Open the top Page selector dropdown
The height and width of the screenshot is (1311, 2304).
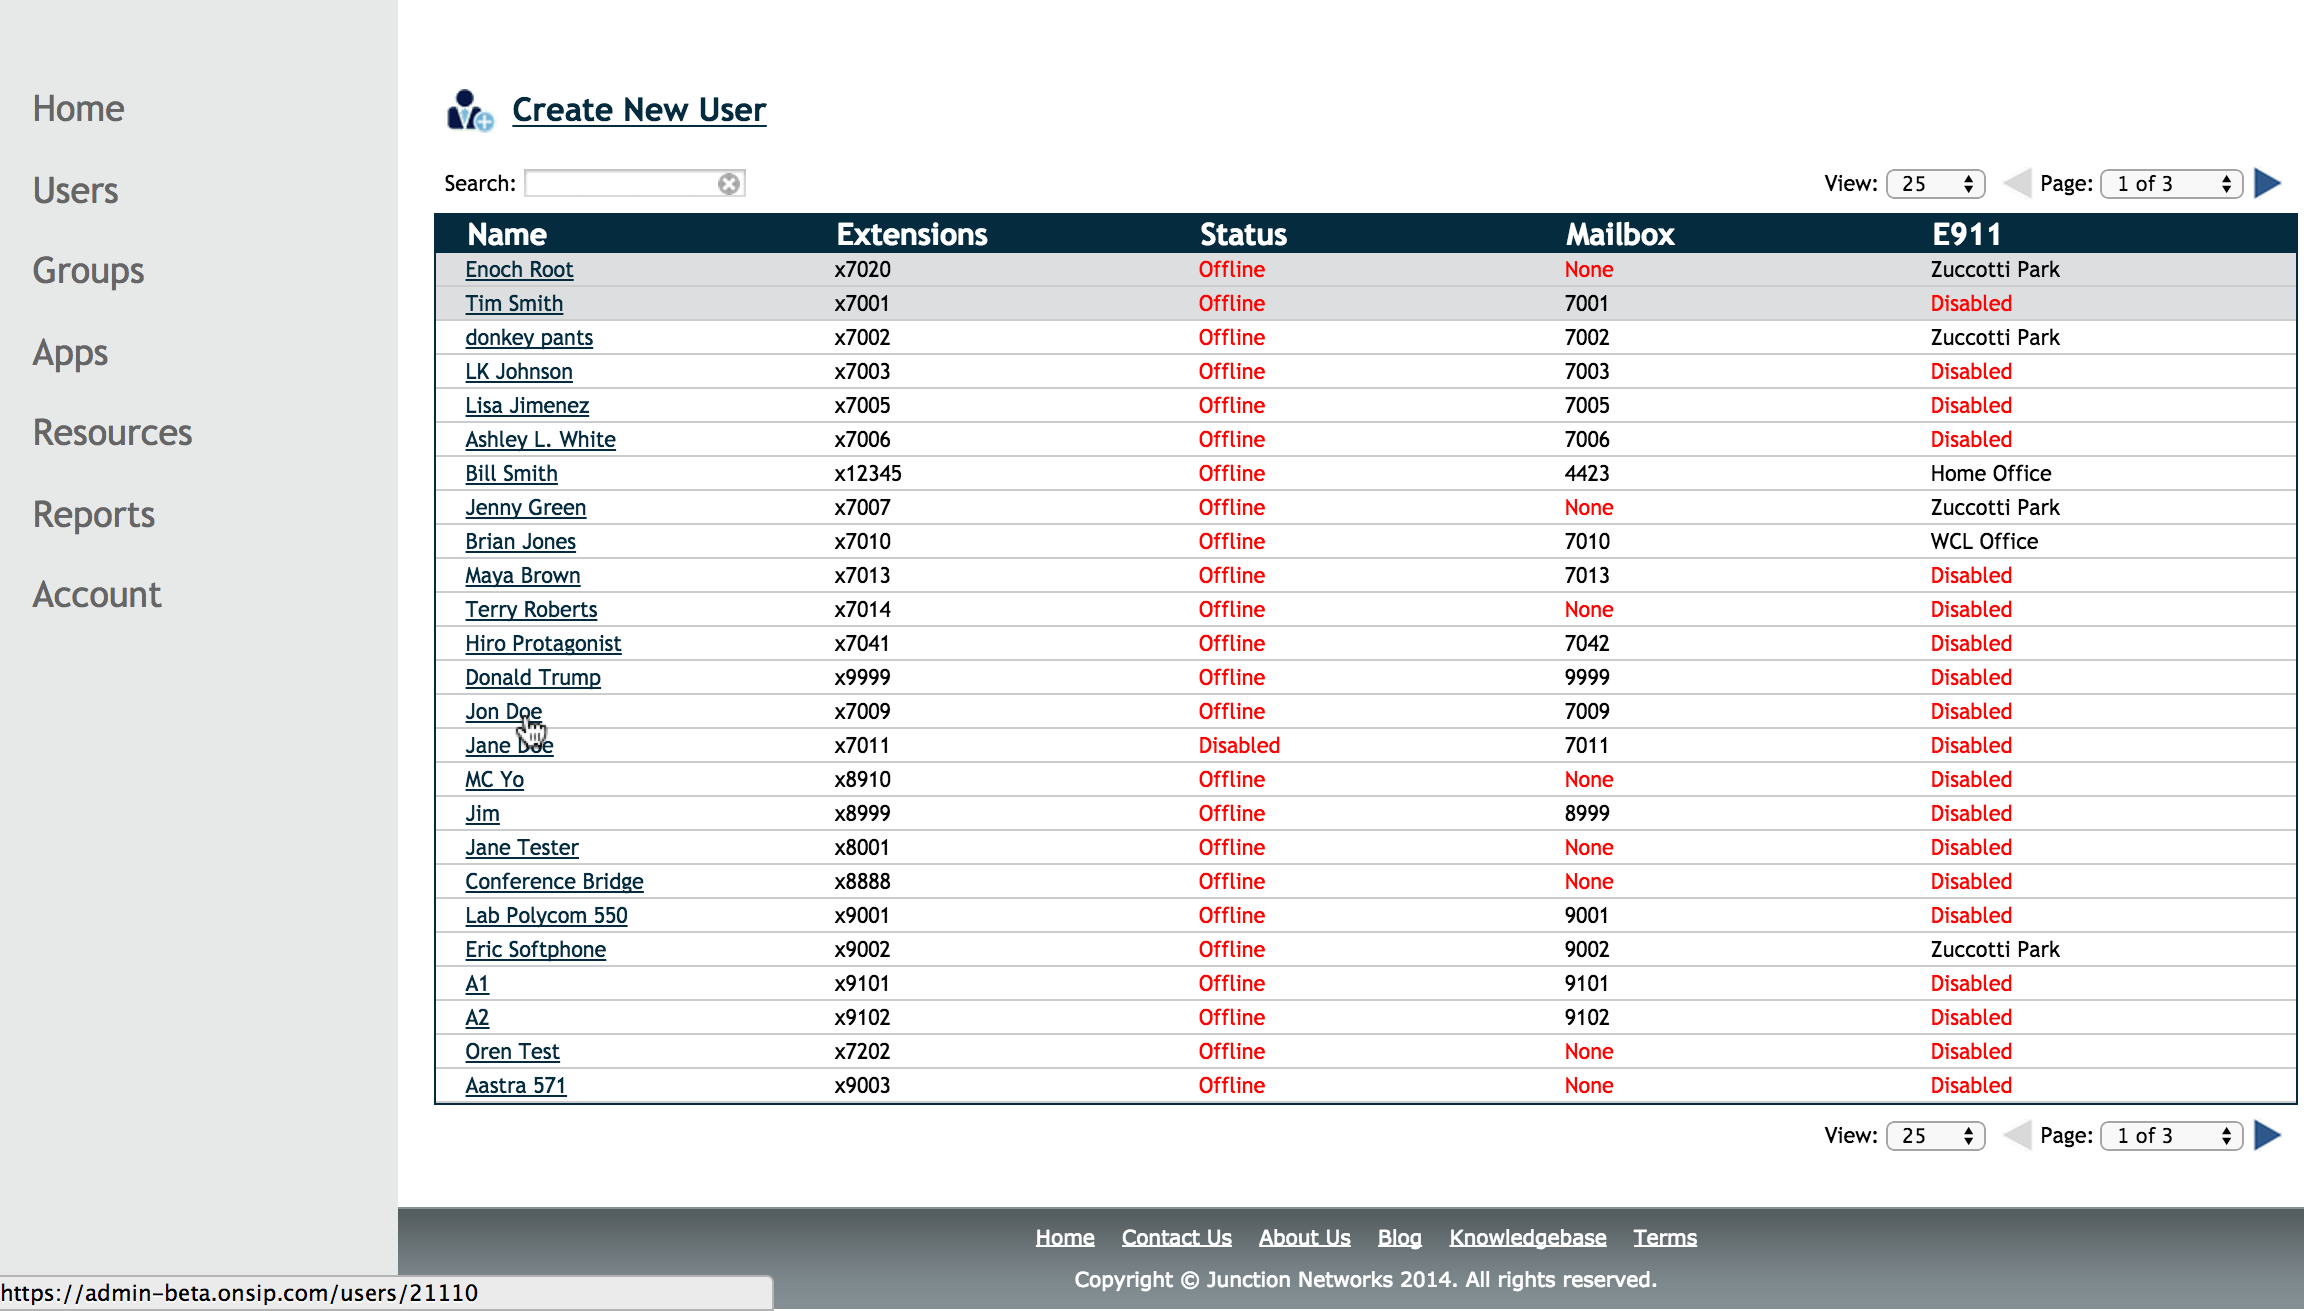point(2172,184)
